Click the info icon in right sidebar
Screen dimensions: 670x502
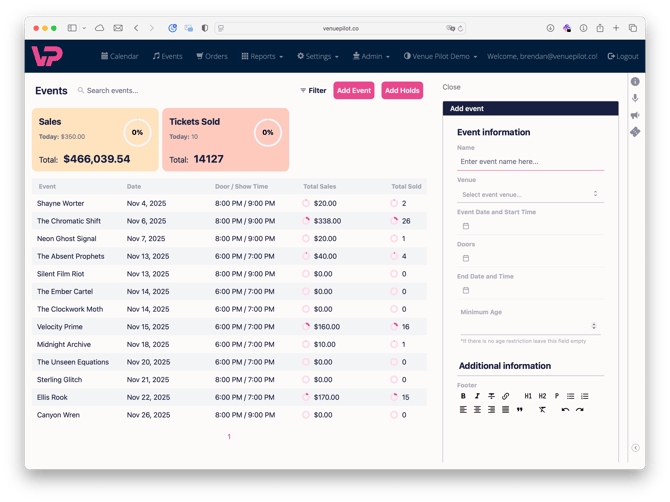(x=635, y=81)
